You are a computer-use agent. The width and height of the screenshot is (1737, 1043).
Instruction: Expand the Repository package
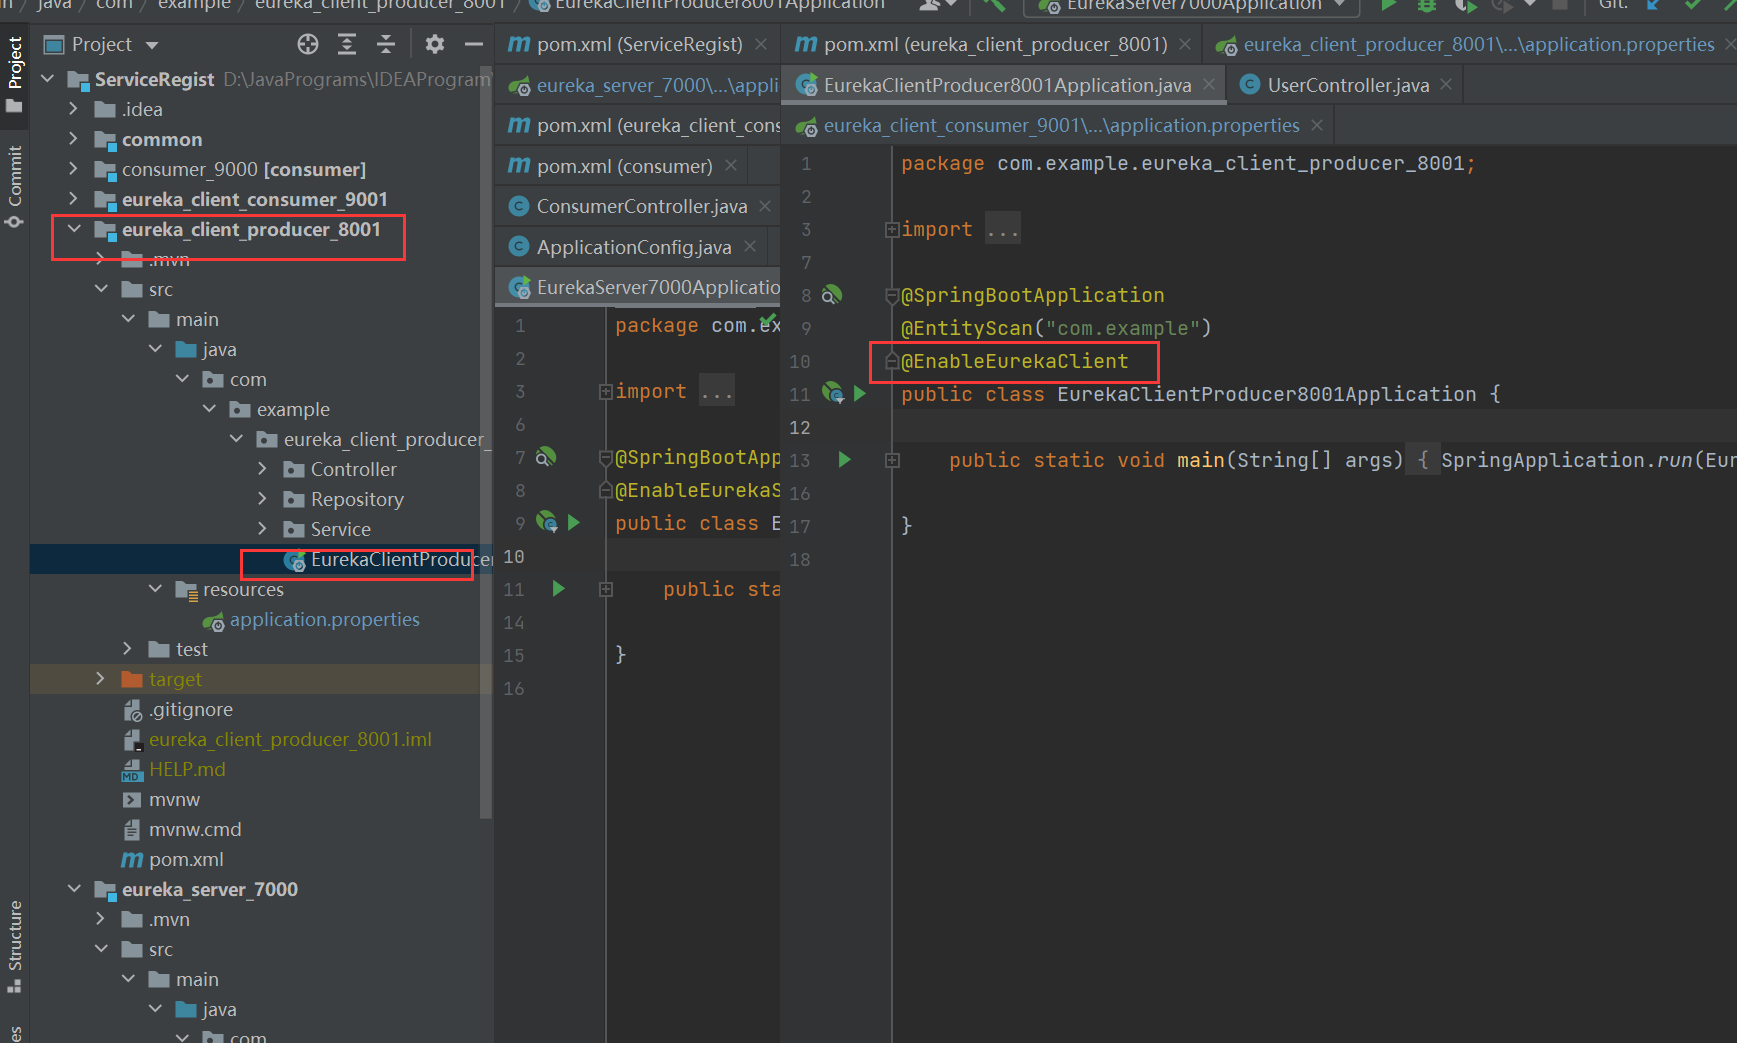point(263,498)
